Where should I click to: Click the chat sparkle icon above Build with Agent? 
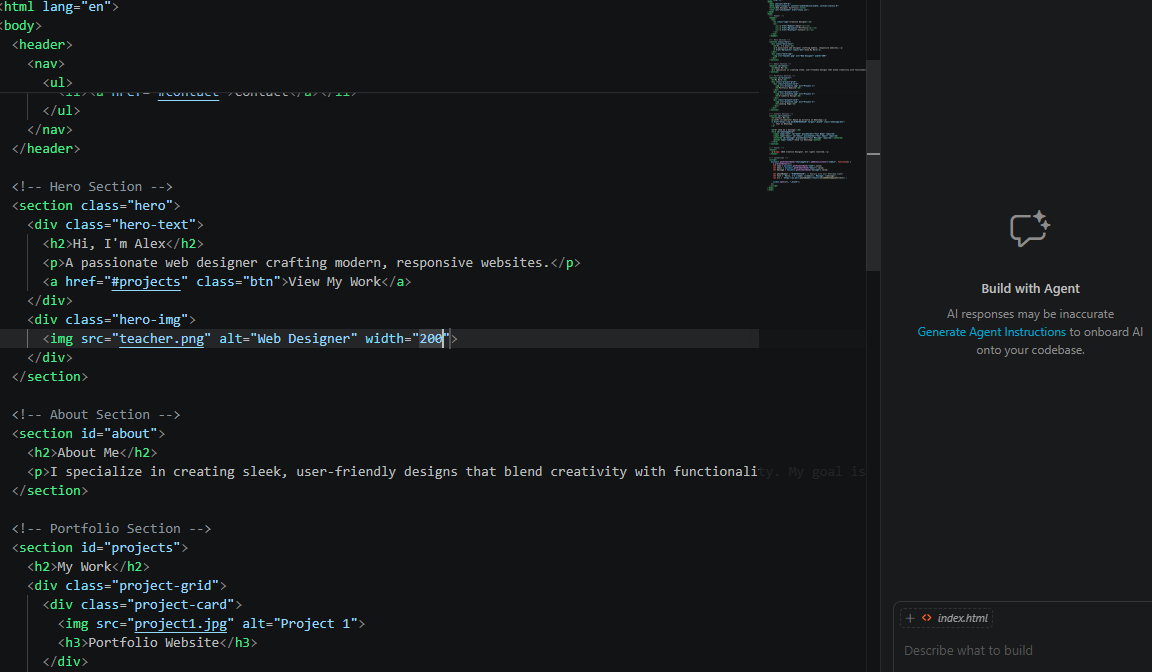[x=1030, y=229]
